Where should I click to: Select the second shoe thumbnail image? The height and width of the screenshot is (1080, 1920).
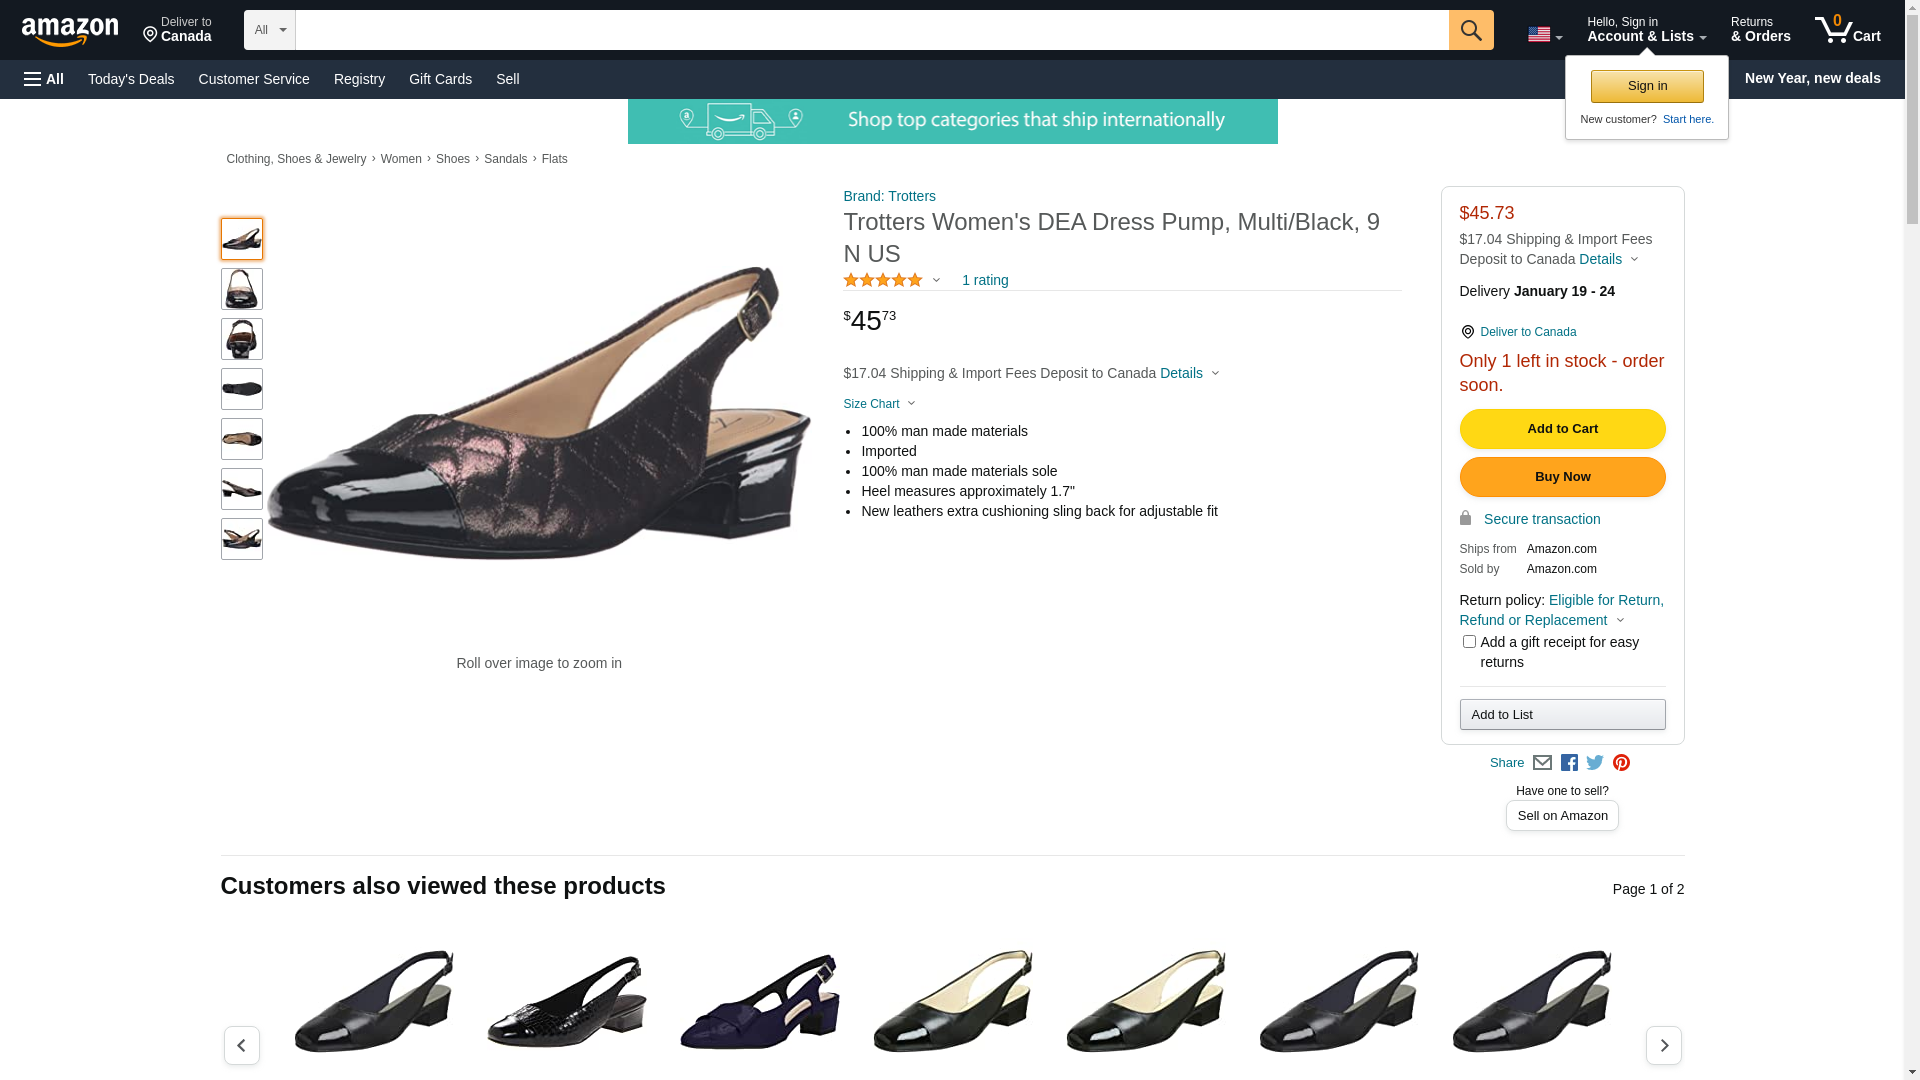coord(242,289)
